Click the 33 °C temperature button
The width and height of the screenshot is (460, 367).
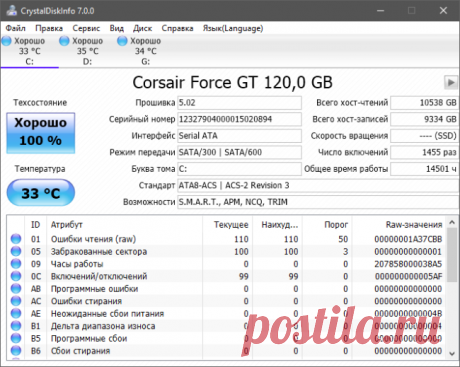[41, 193]
